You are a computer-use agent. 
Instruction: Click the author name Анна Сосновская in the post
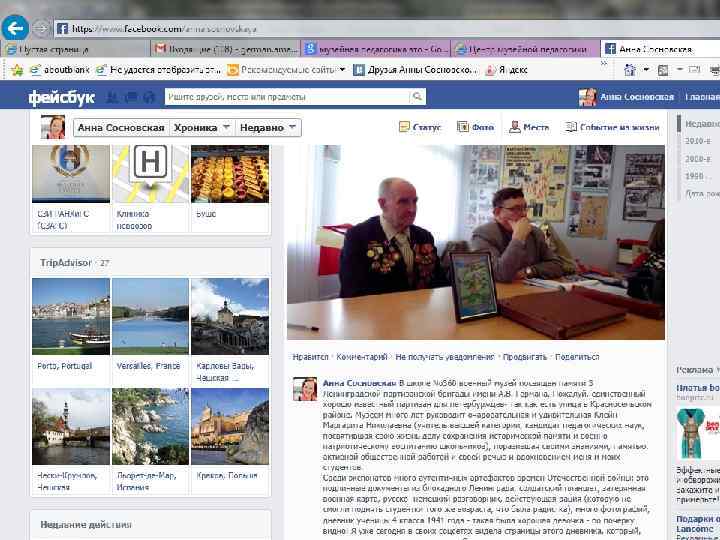pyautogui.click(x=359, y=383)
